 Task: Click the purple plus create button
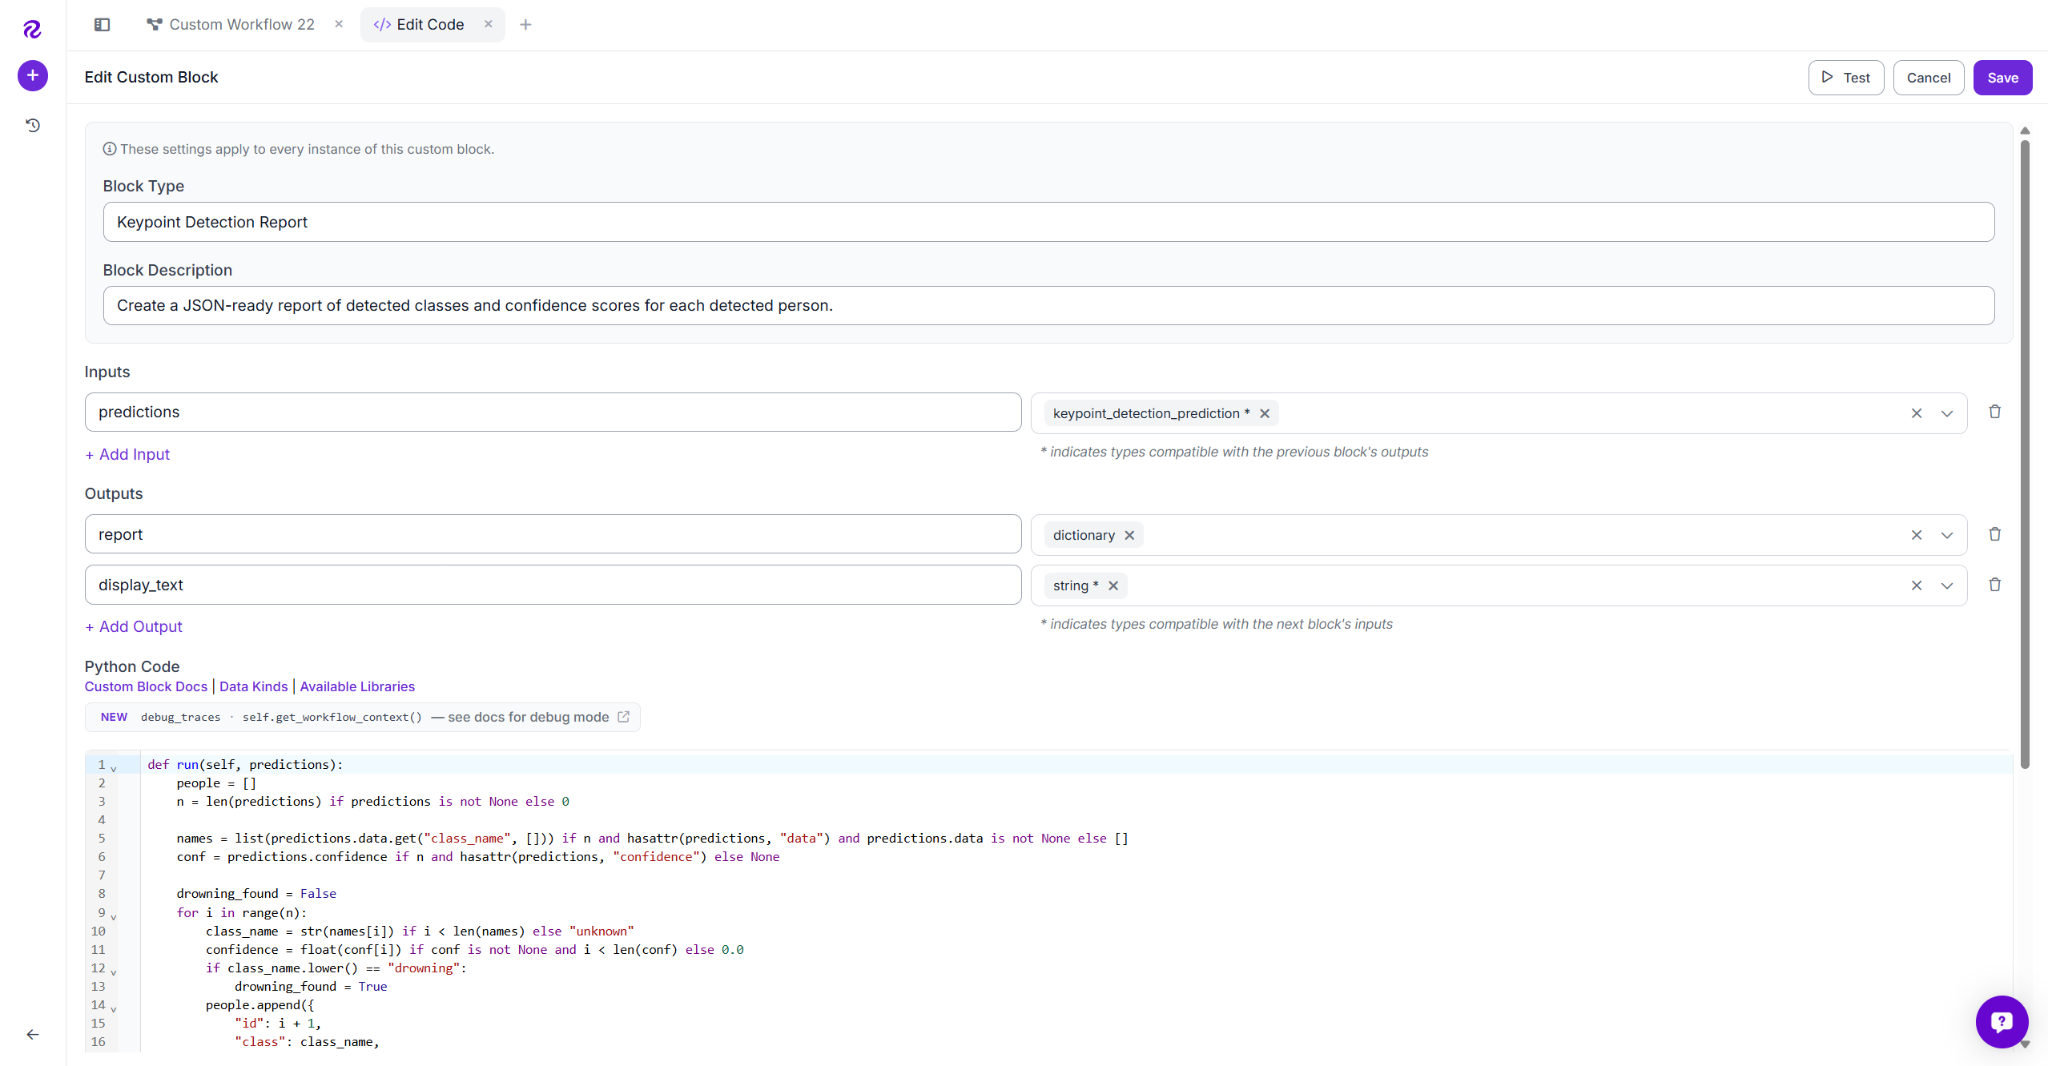pyautogui.click(x=32, y=75)
